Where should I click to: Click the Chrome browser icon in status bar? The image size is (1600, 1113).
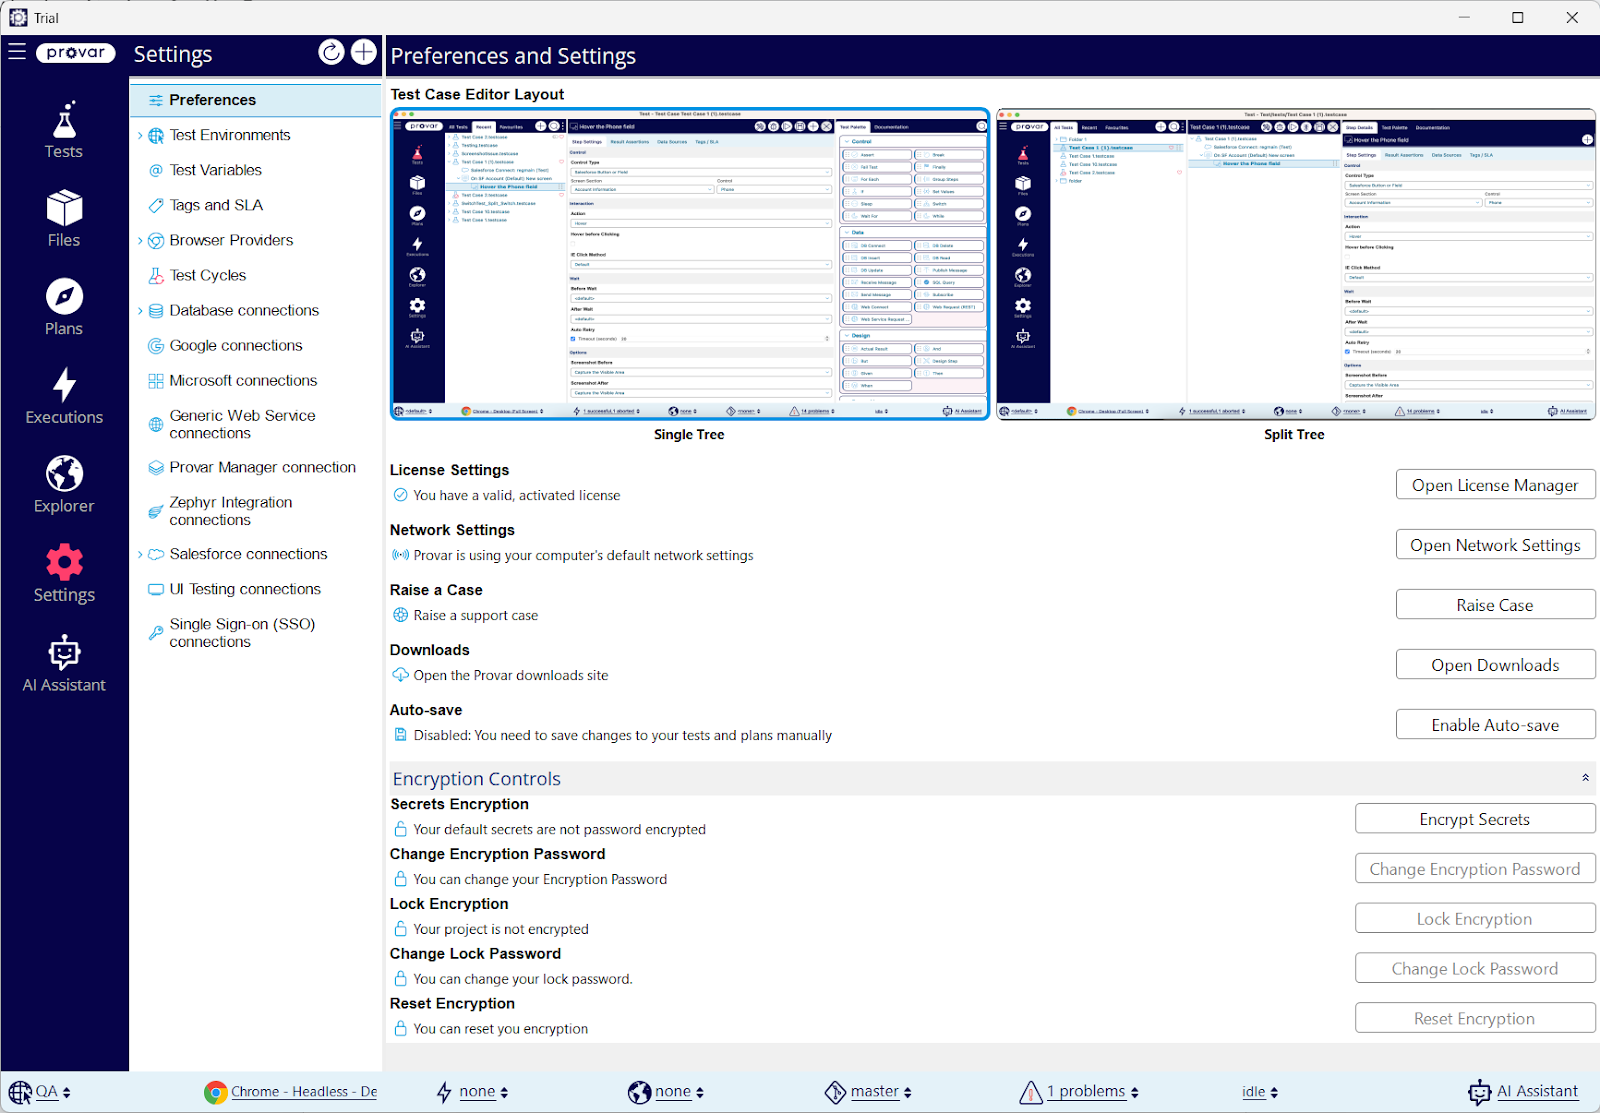[215, 1092]
